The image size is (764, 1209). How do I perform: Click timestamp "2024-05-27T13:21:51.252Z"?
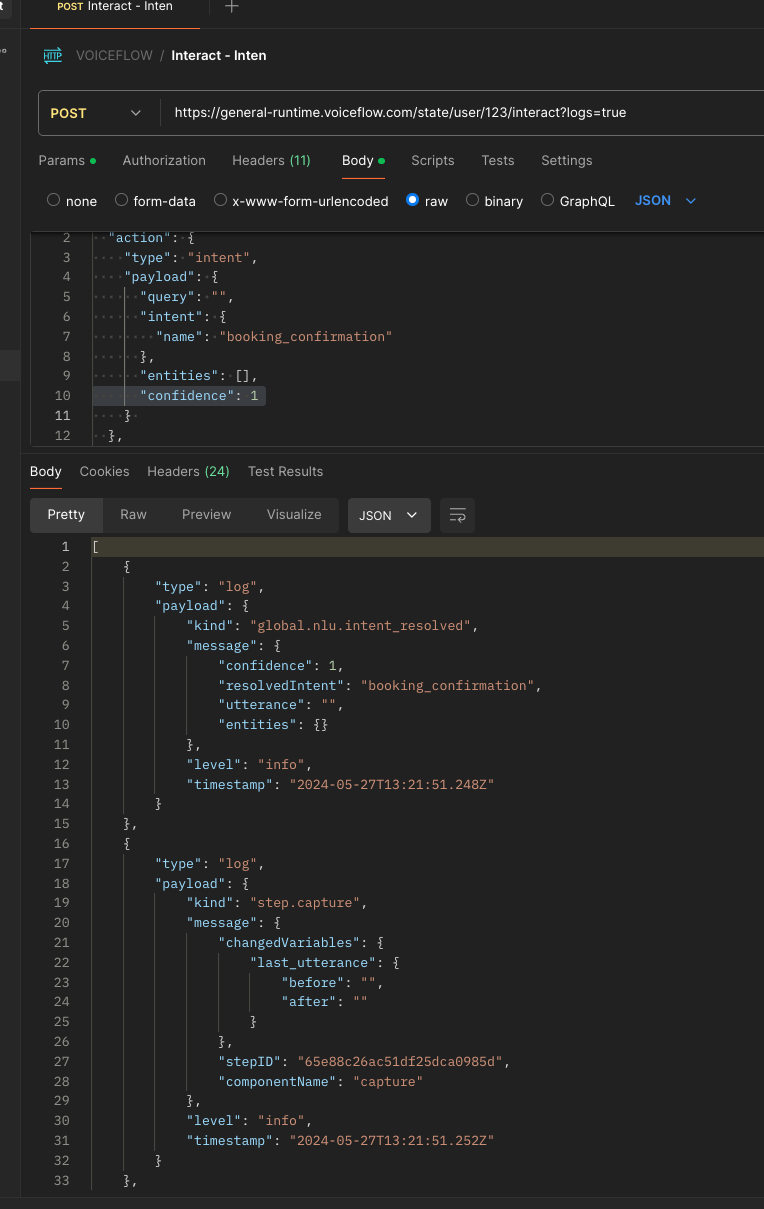click(391, 1141)
